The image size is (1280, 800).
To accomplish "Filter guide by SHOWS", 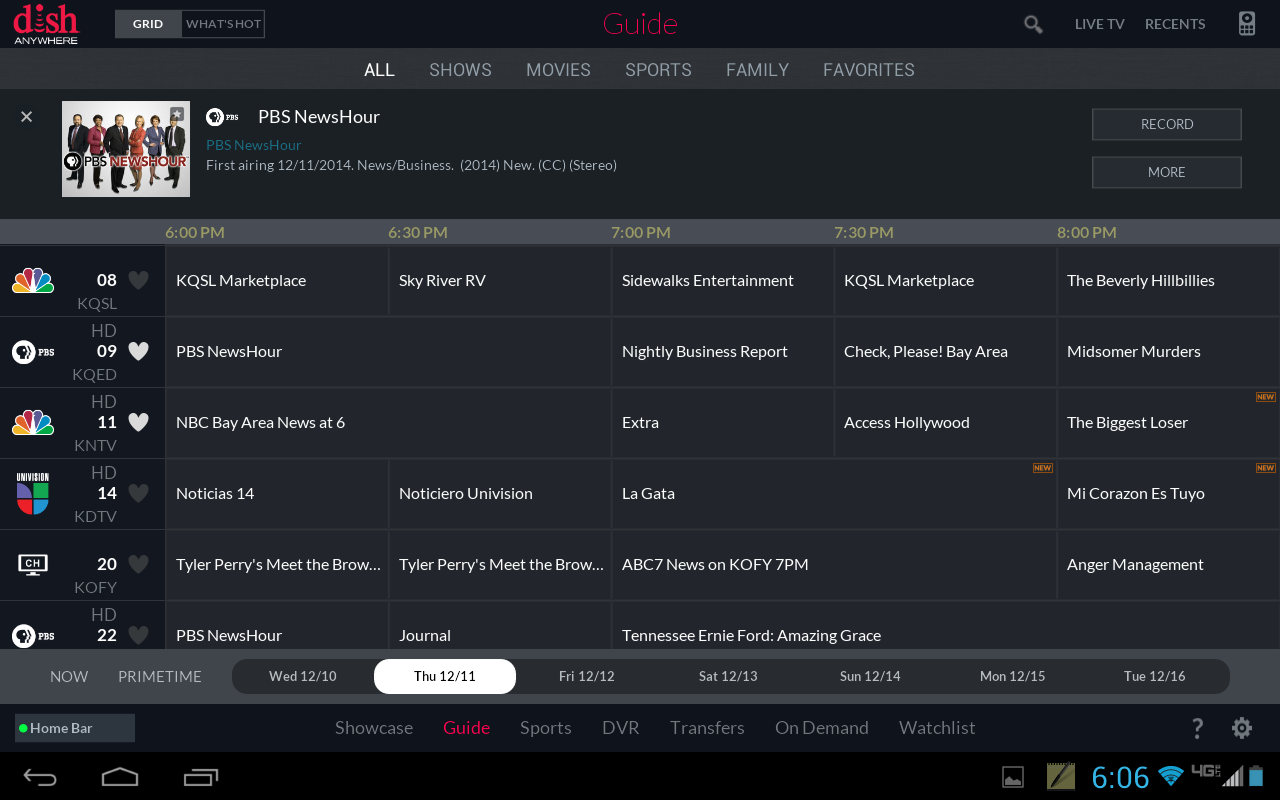I will [x=460, y=70].
